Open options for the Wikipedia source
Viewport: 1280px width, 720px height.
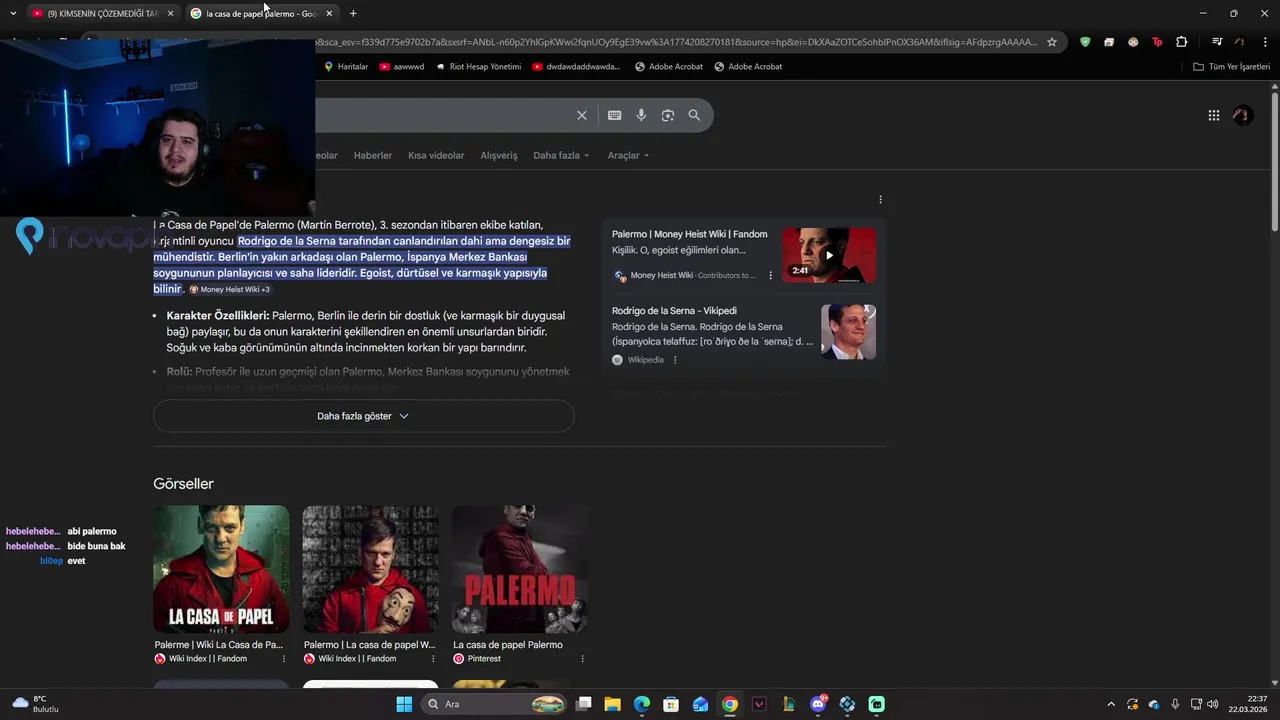click(675, 360)
